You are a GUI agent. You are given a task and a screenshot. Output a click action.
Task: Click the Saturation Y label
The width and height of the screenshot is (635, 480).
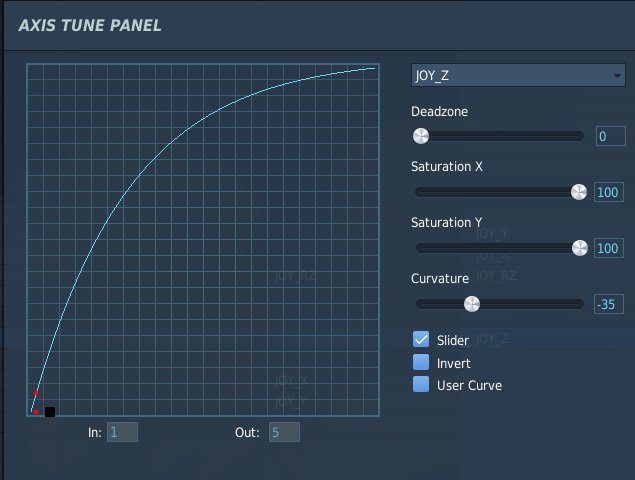[x=446, y=222]
